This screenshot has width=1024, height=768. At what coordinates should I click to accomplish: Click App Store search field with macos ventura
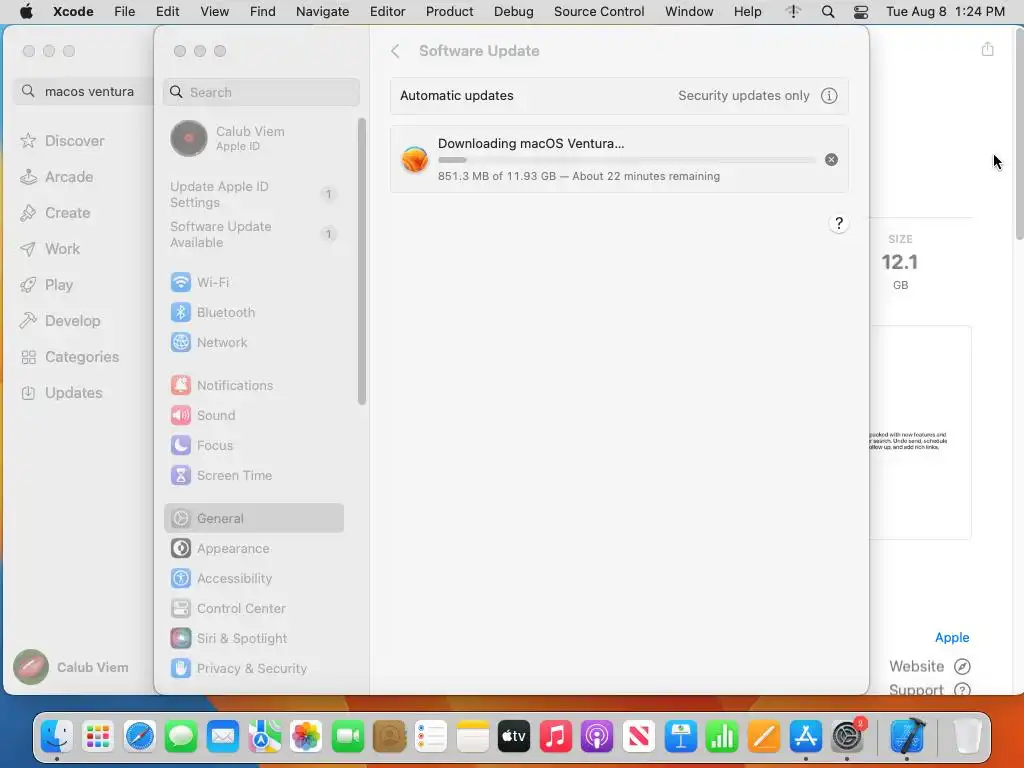click(x=83, y=91)
